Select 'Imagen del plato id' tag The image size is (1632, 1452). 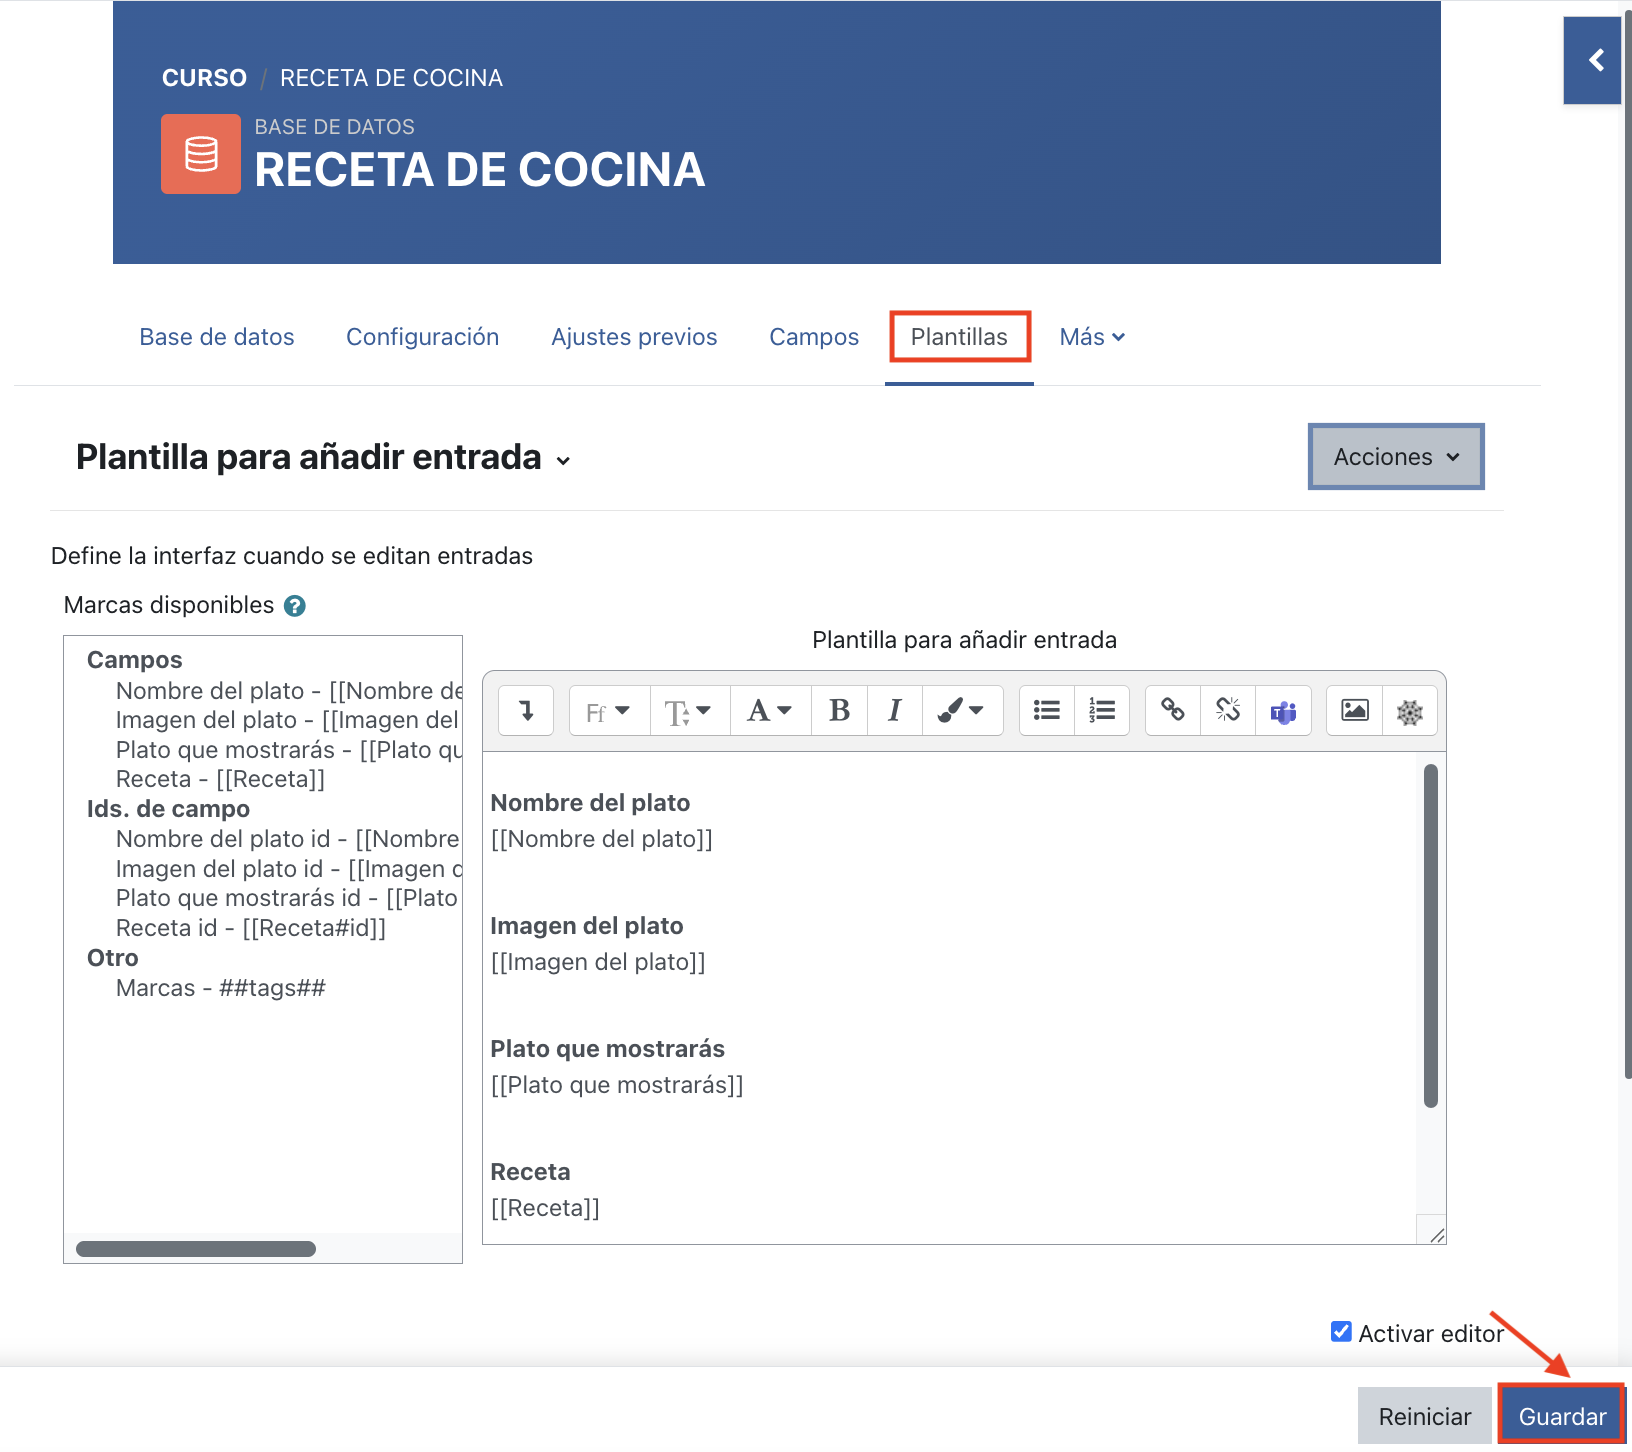coord(289,869)
